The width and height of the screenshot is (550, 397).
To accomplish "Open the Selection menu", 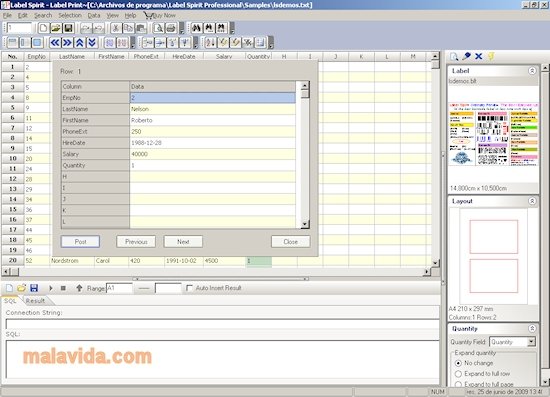I will click(70, 15).
